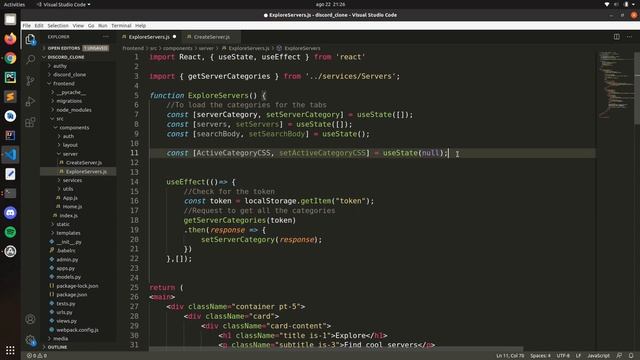Open models.py in the file tree

click(68, 277)
